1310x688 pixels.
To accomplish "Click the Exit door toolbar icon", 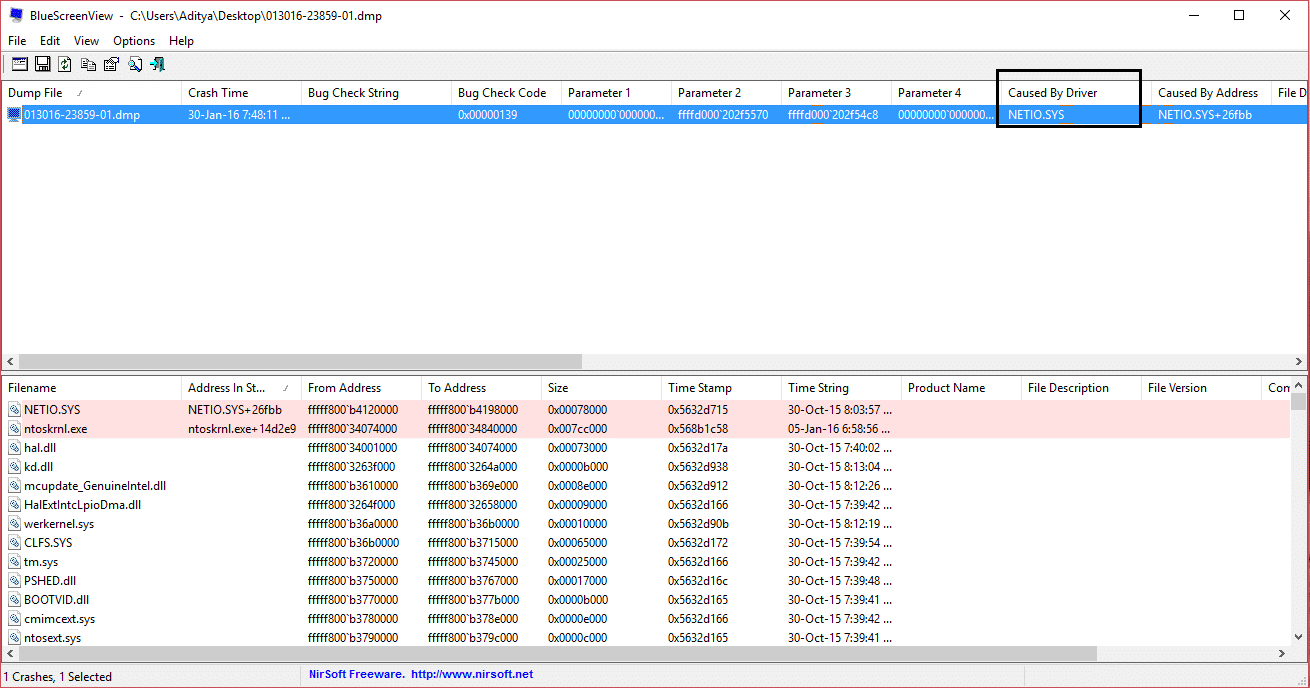I will click(157, 65).
